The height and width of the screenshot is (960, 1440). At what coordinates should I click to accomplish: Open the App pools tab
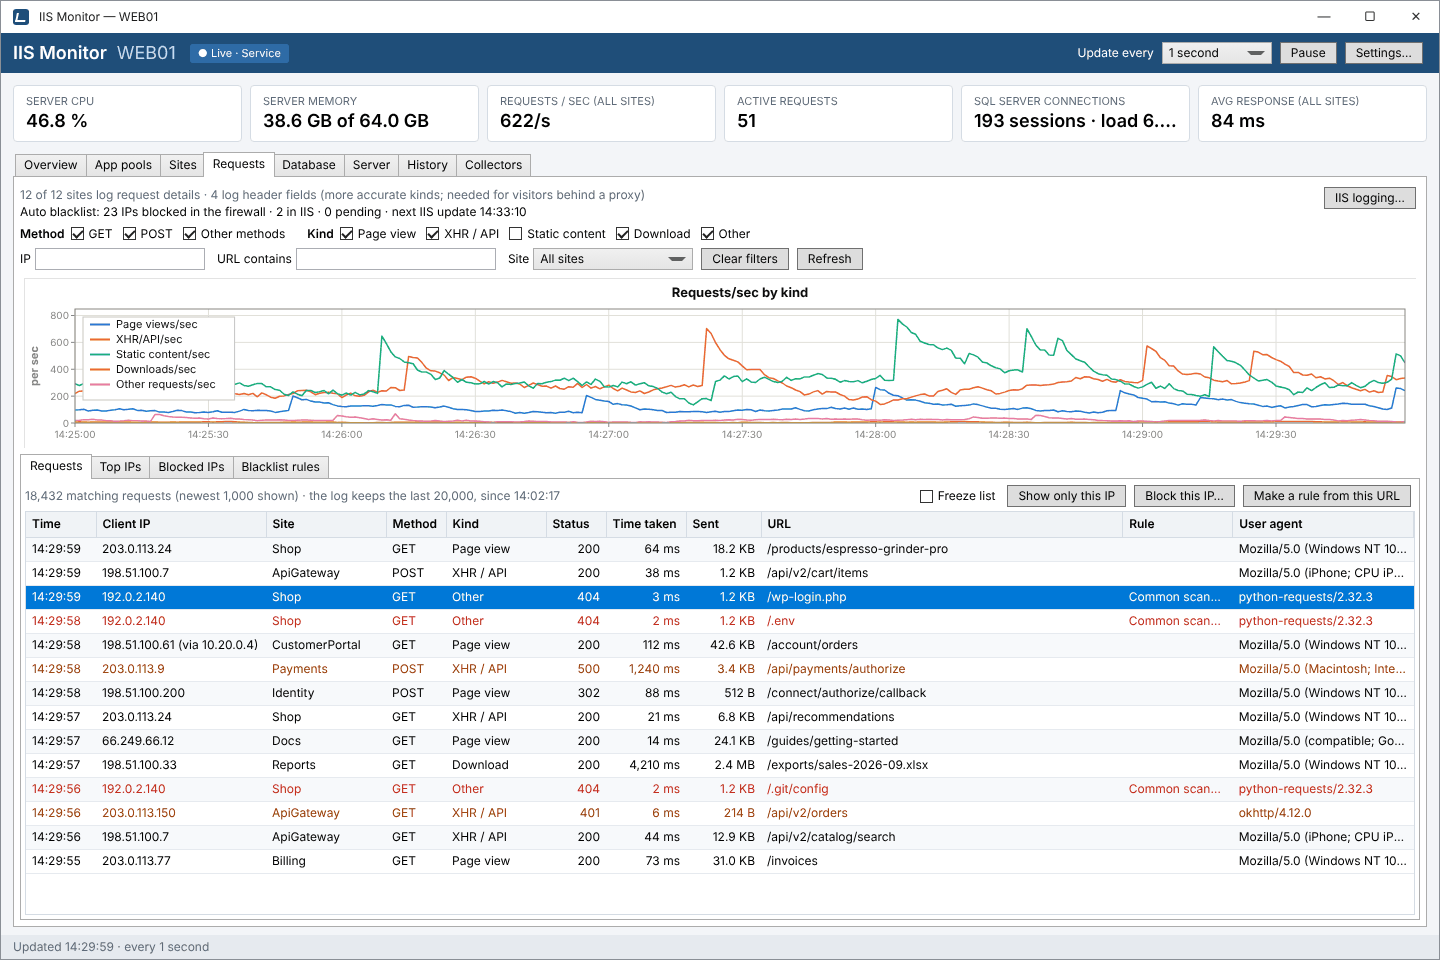tap(123, 165)
